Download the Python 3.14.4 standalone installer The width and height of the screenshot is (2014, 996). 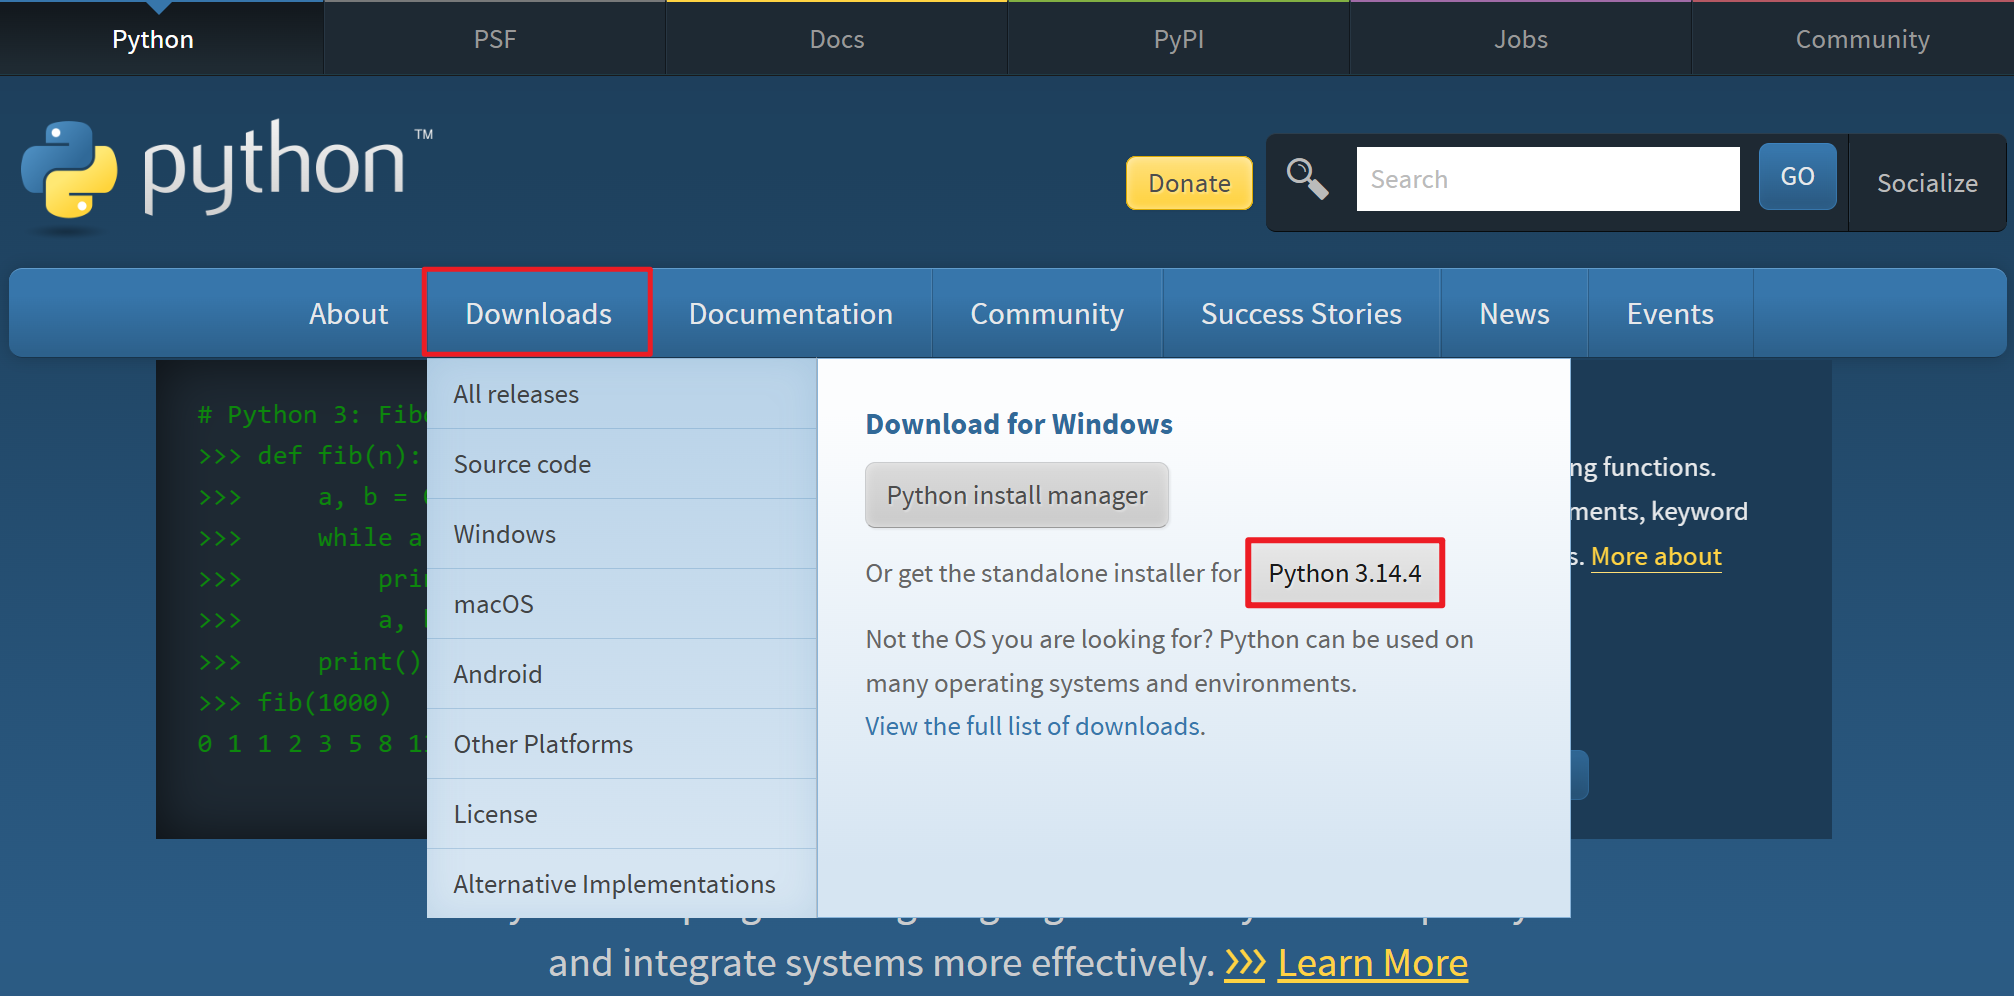(1345, 573)
